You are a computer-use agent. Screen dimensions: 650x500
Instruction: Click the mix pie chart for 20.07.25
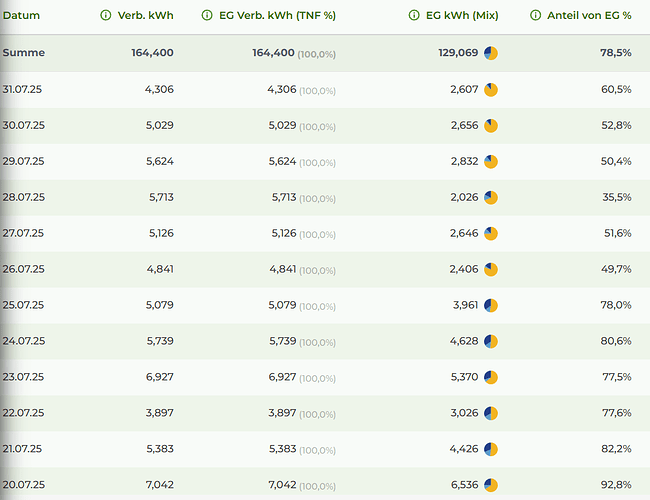(x=491, y=485)
